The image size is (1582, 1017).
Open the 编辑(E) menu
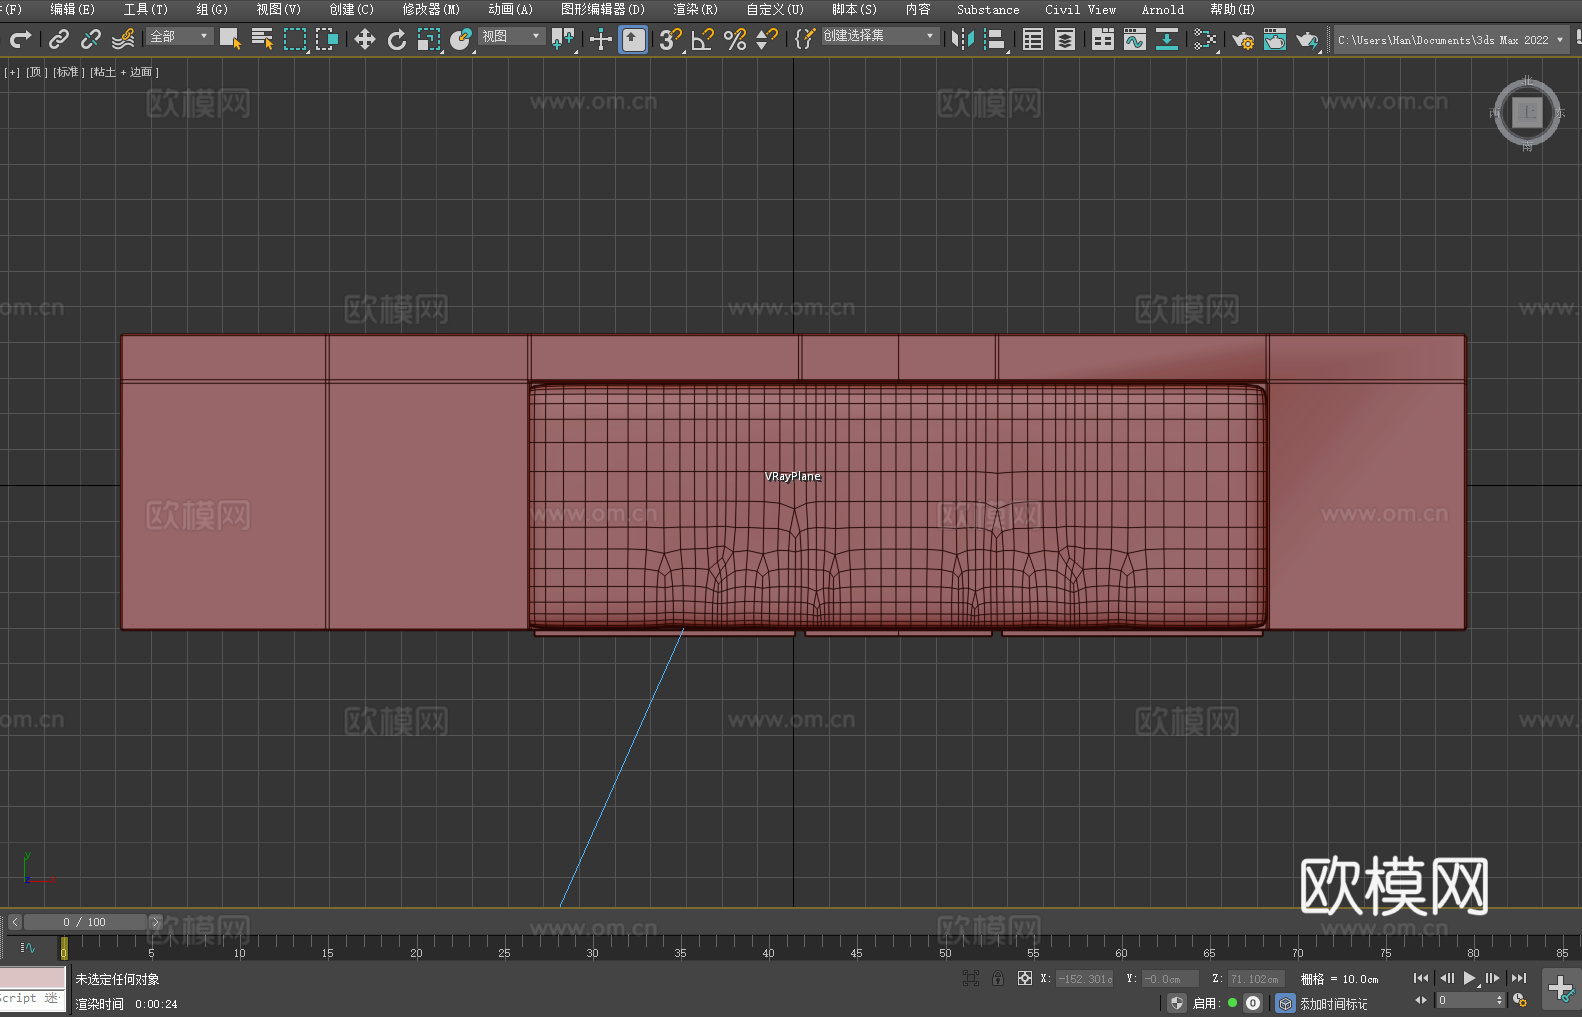72,9
